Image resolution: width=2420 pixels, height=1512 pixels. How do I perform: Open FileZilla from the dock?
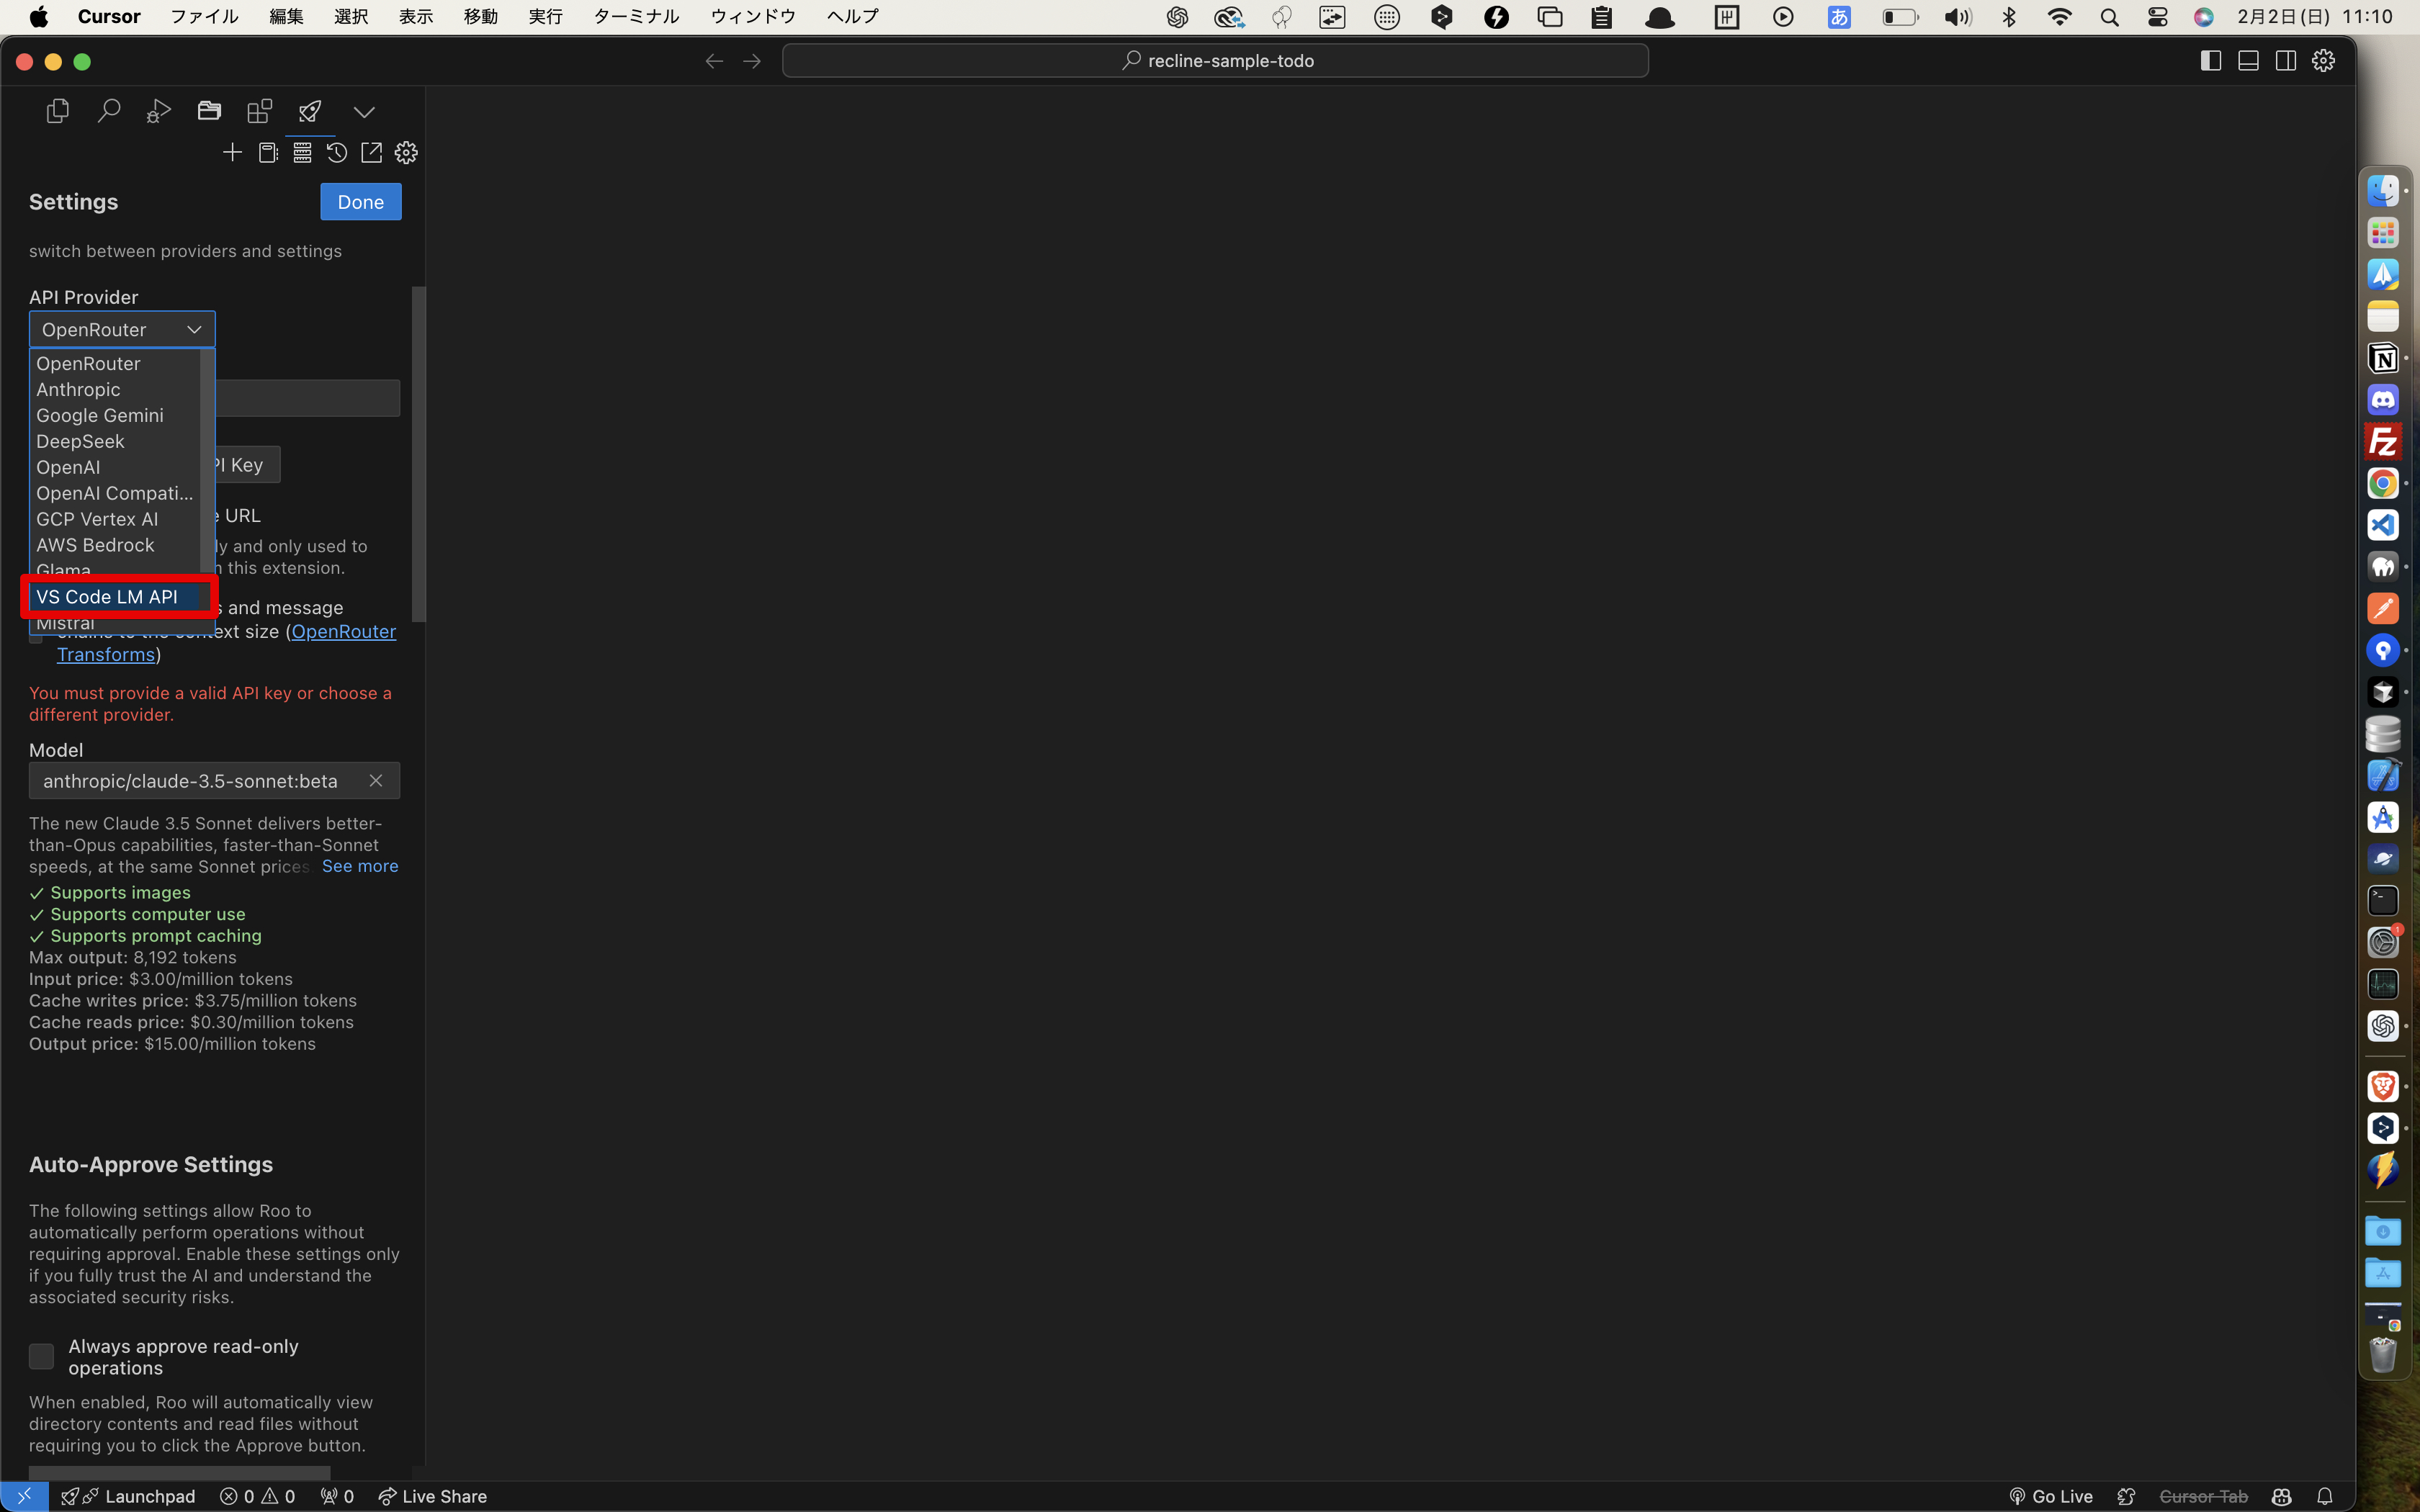[2383, 442]
